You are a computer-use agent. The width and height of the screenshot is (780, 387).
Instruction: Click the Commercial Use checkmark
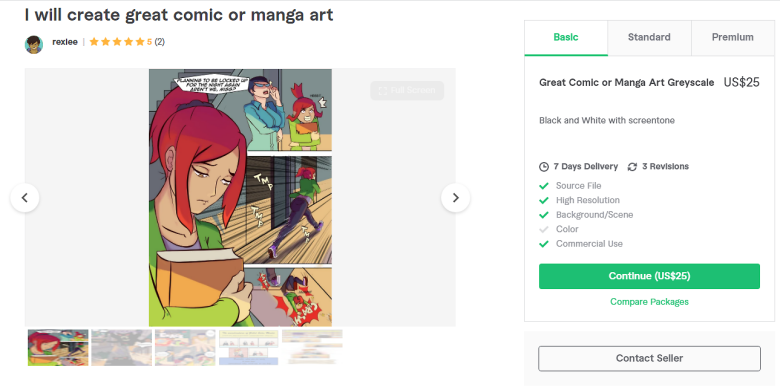pos(544,244)
